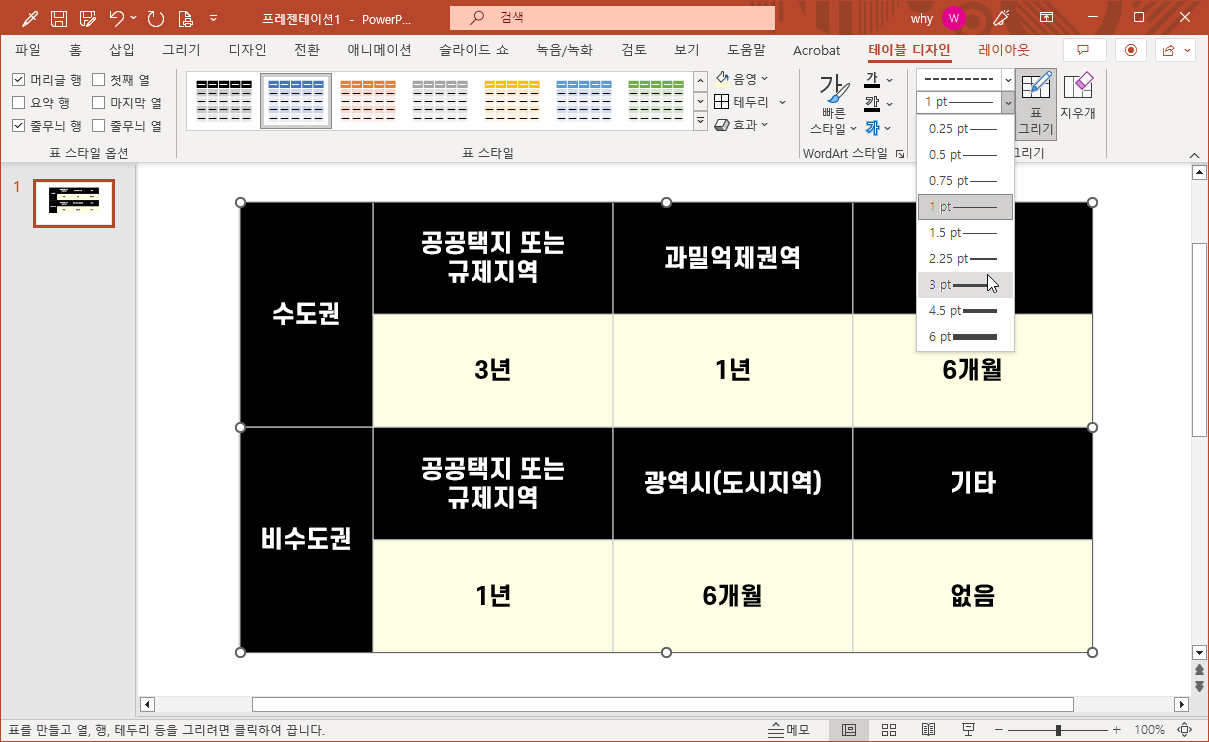The height and width of the screenshot is (742, 1209).
Task: Choose 0.5 pt pen weight
Action: pos(965,155)
